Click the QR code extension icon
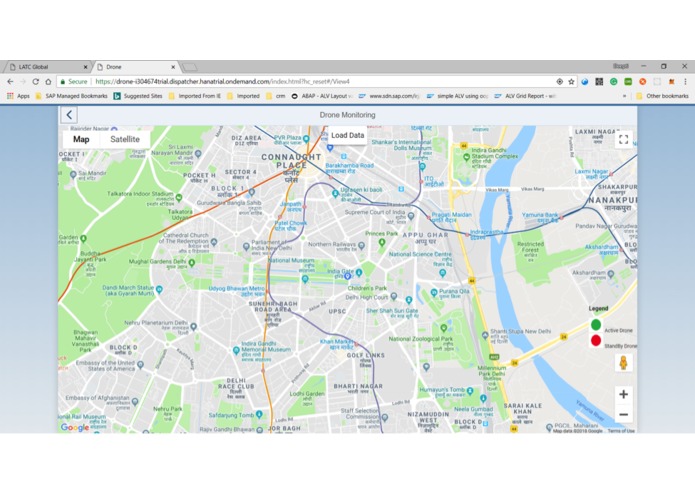695x494 pixels. [x=599, y=82]
